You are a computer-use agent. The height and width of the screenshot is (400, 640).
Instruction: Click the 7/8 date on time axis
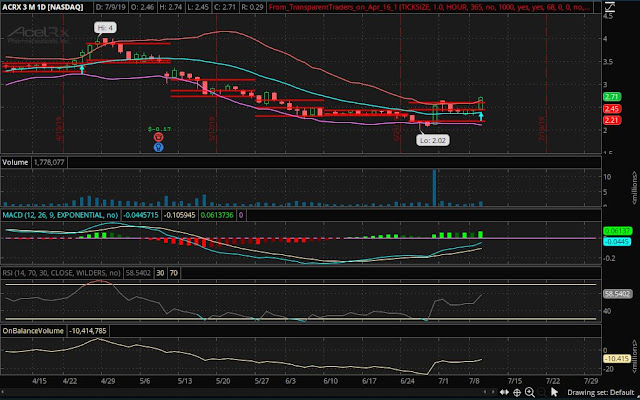(x=474, y=381)
